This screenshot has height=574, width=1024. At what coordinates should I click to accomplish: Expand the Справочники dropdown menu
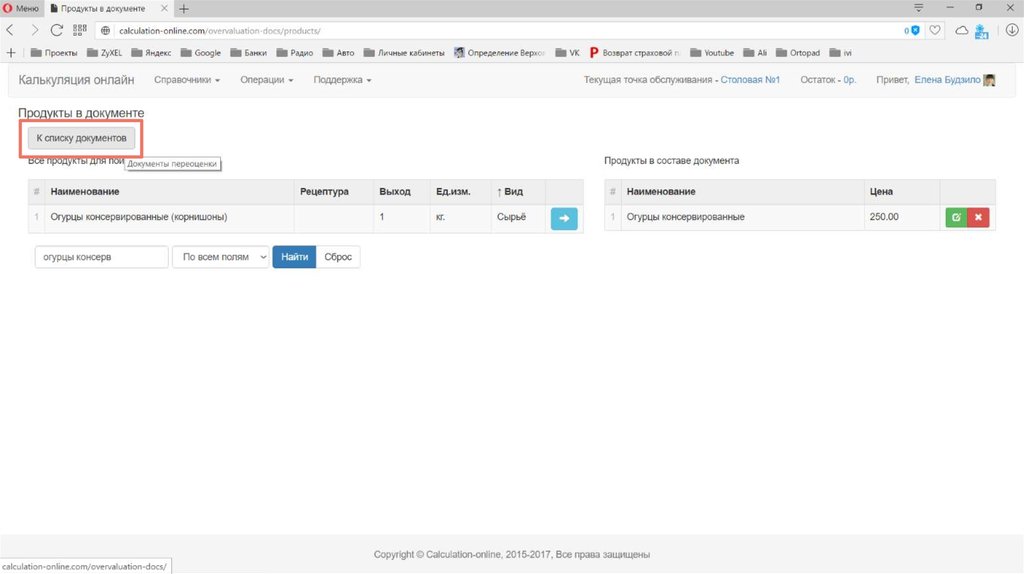click(186, 80)
